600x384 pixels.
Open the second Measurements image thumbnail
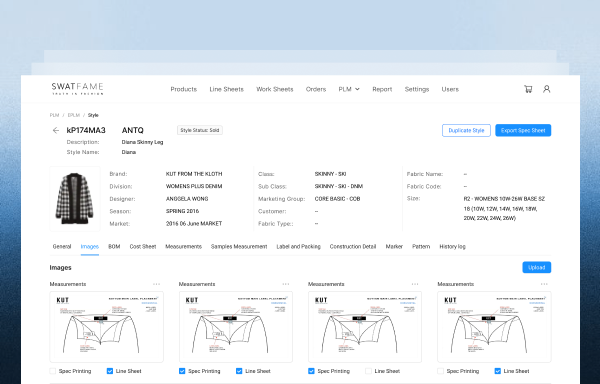[236, 327]
